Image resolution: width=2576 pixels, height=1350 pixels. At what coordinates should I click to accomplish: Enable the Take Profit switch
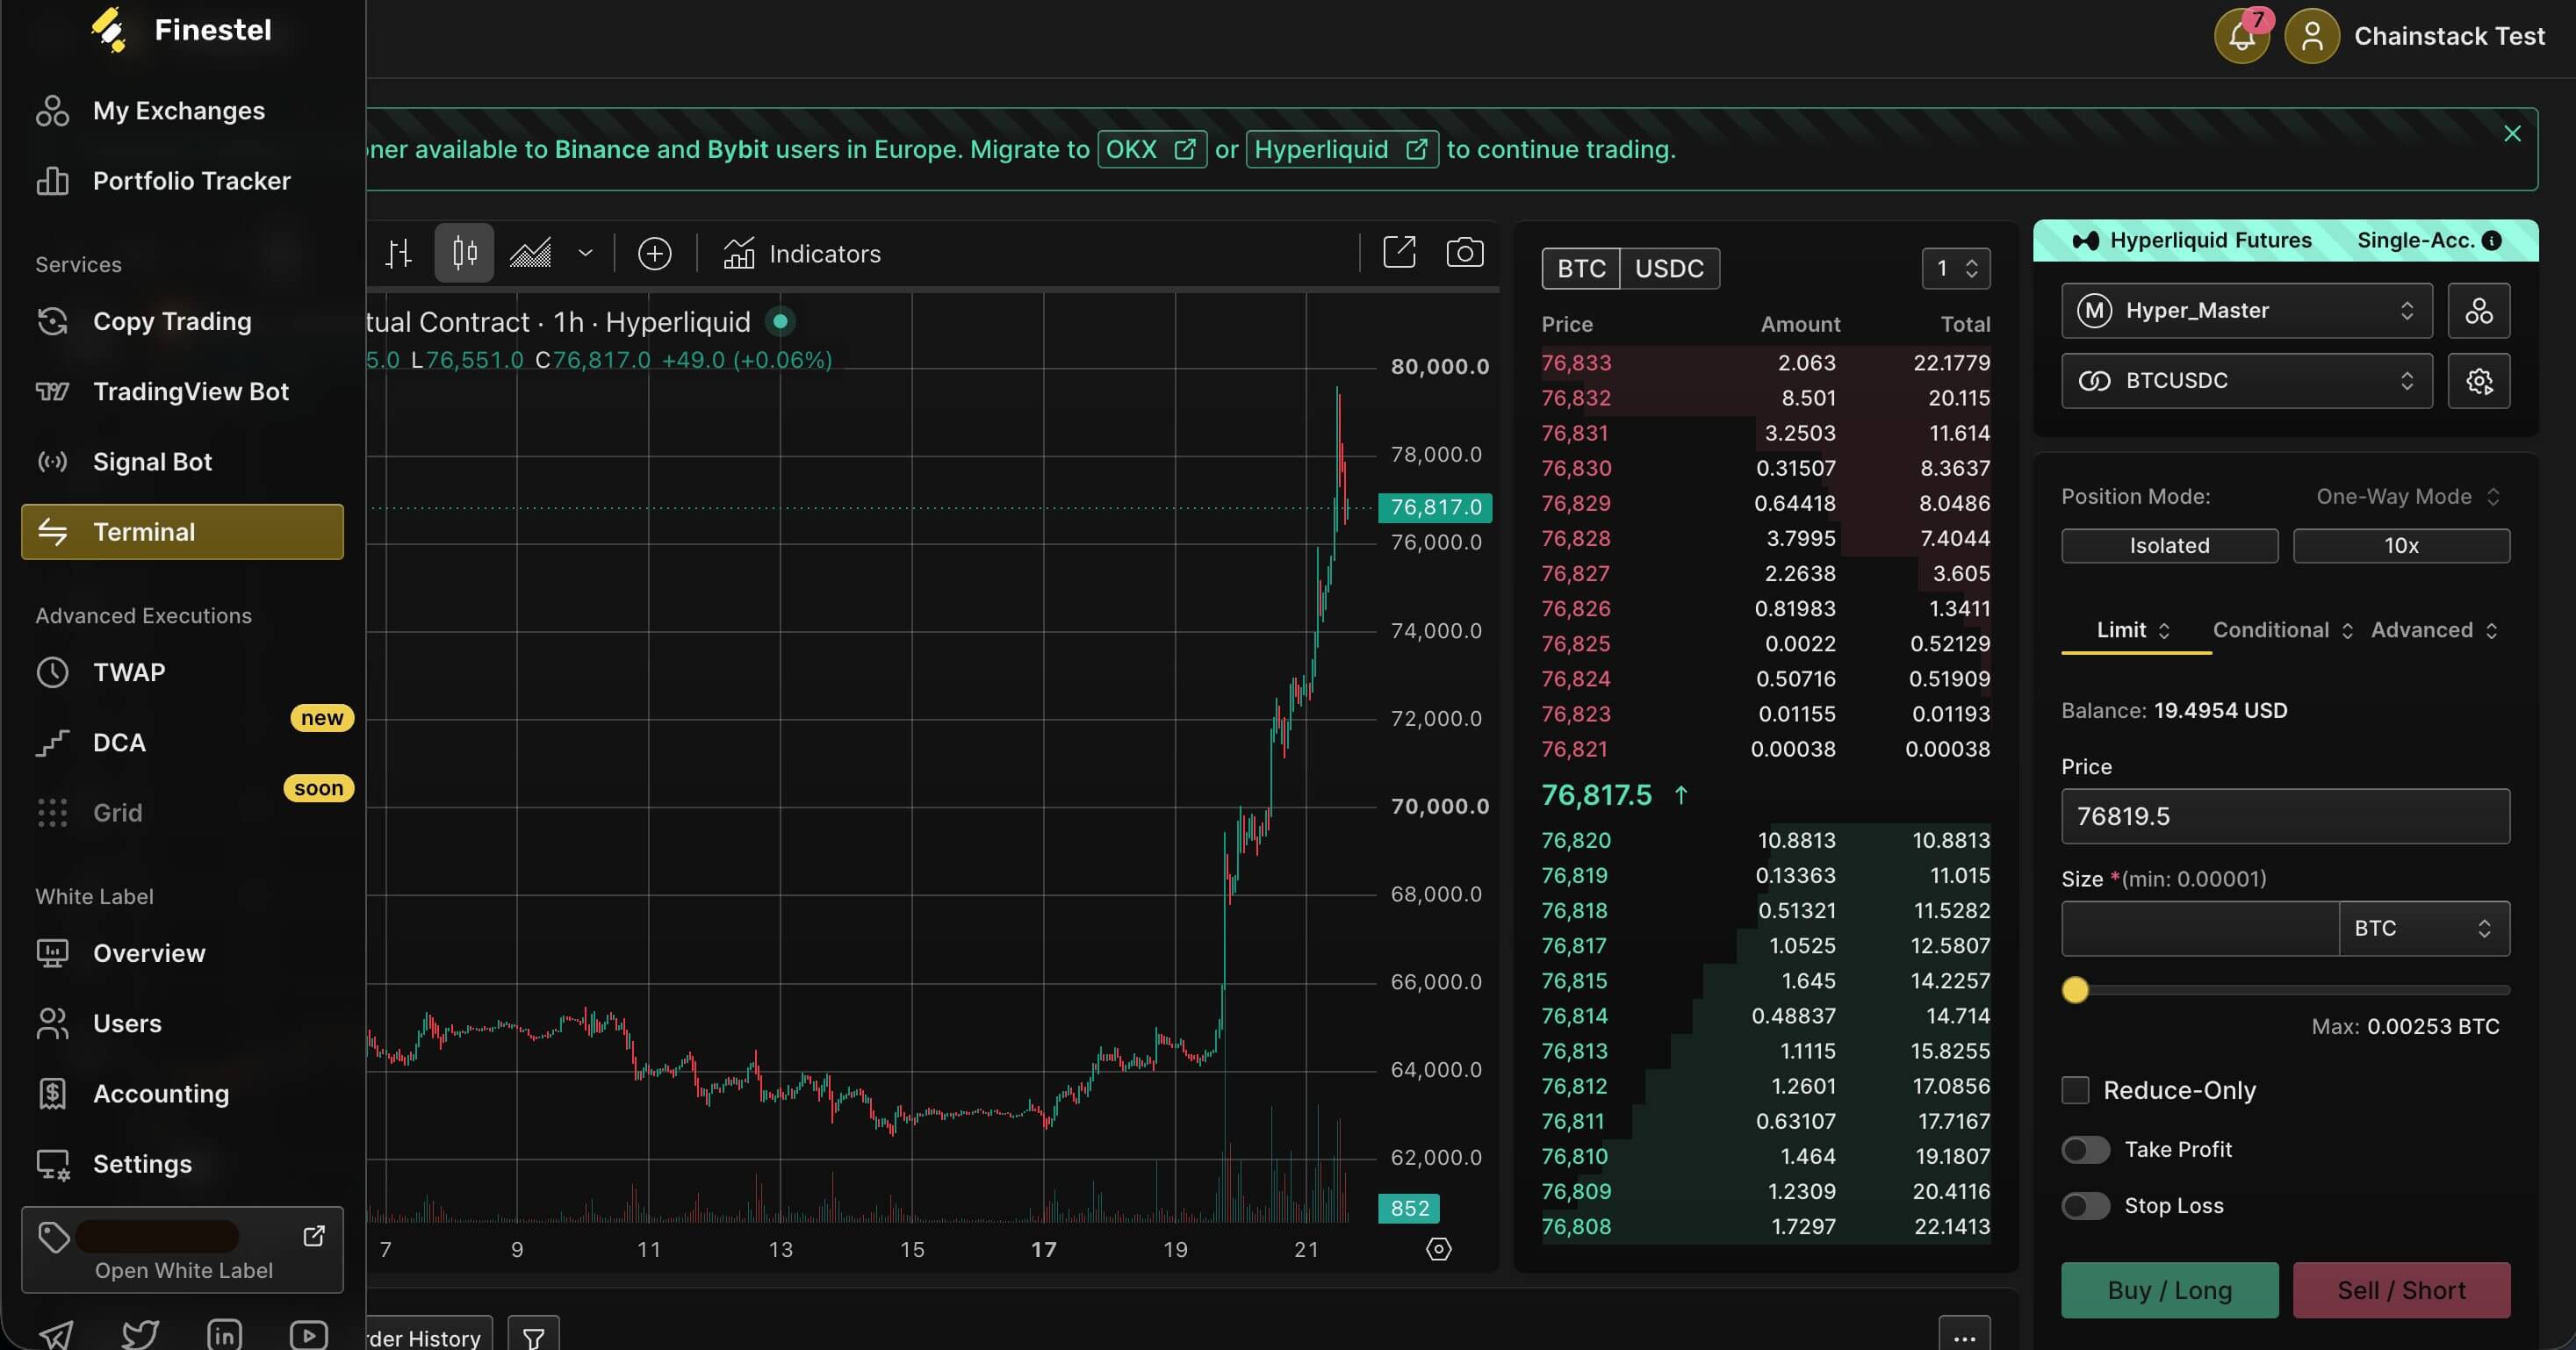(2086, 1150)
